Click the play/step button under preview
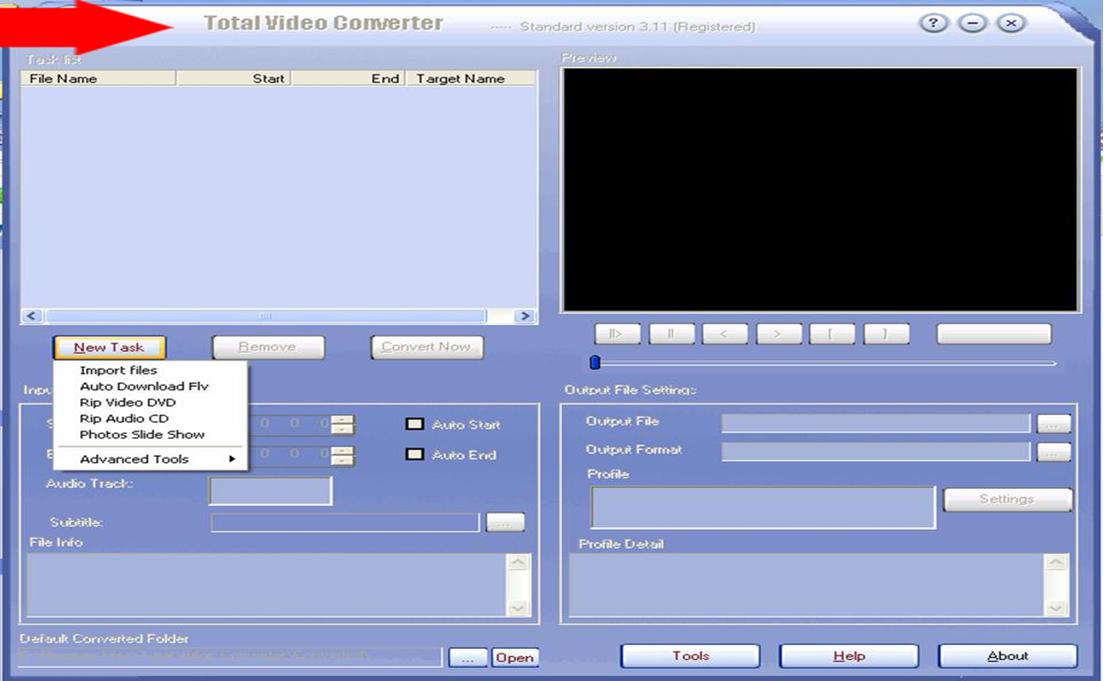1104x681 pixels. click(617, 333)
